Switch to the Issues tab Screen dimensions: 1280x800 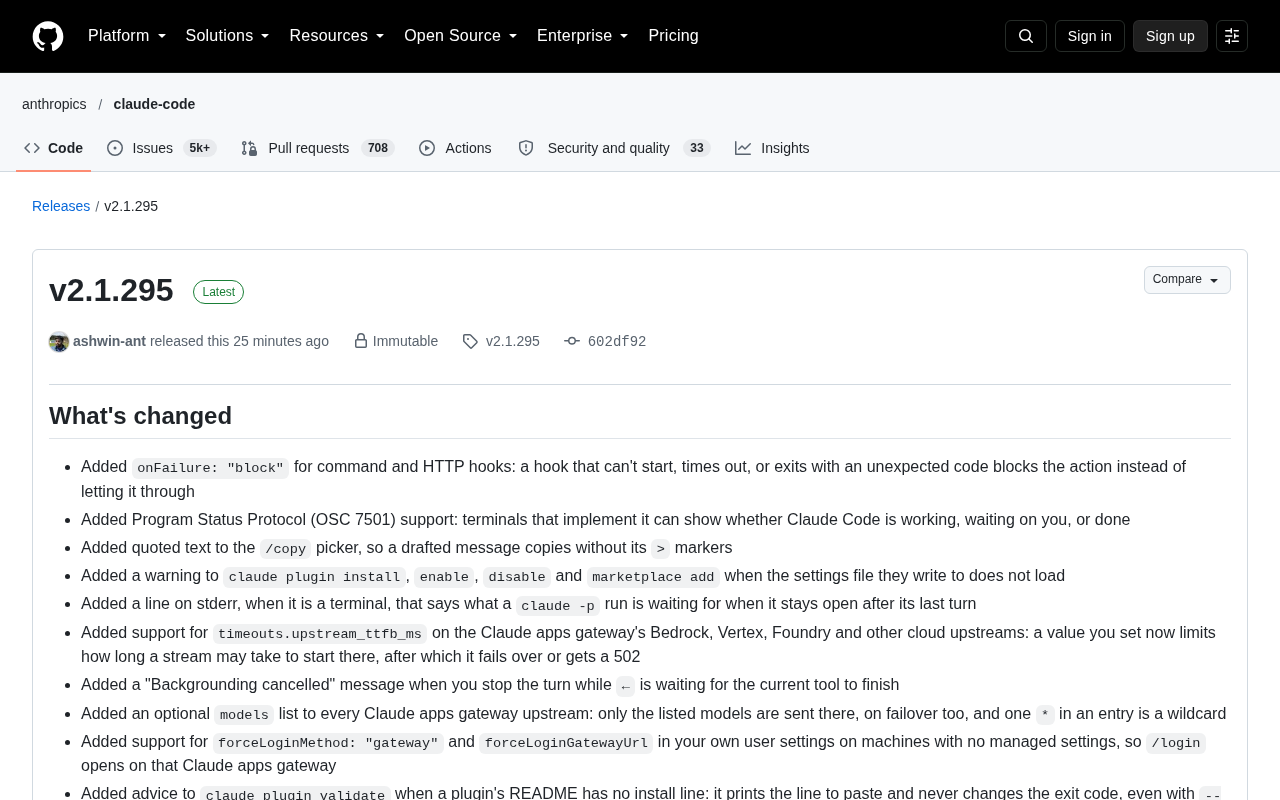162,148
